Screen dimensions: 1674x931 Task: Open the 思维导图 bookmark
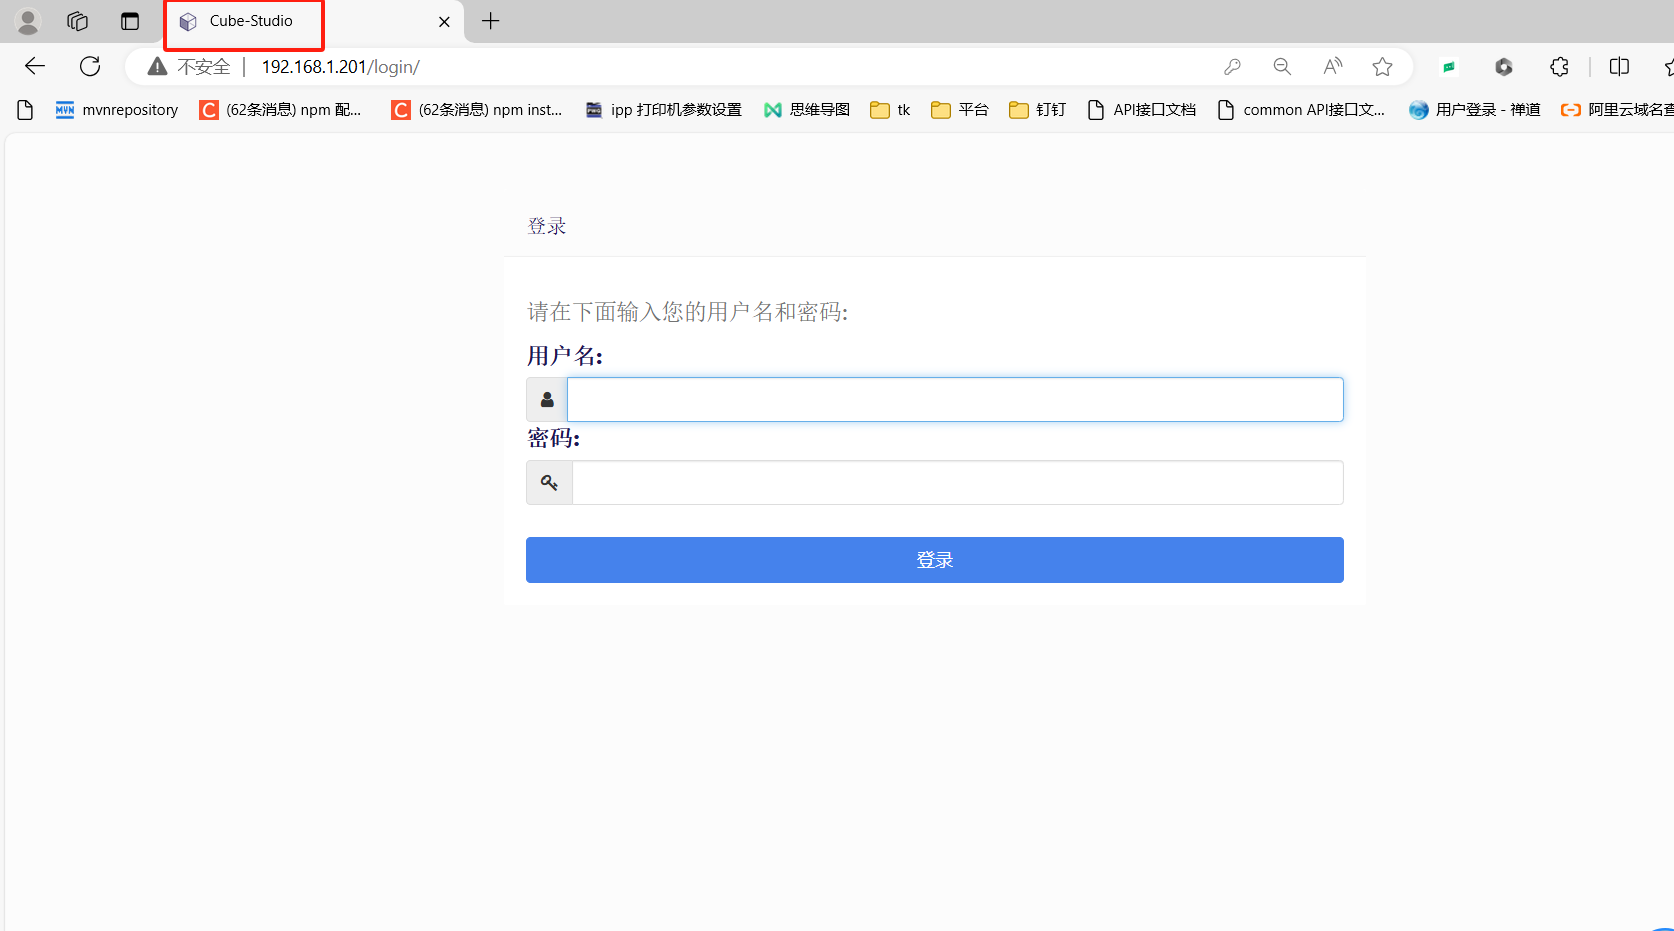click(807, 110)
